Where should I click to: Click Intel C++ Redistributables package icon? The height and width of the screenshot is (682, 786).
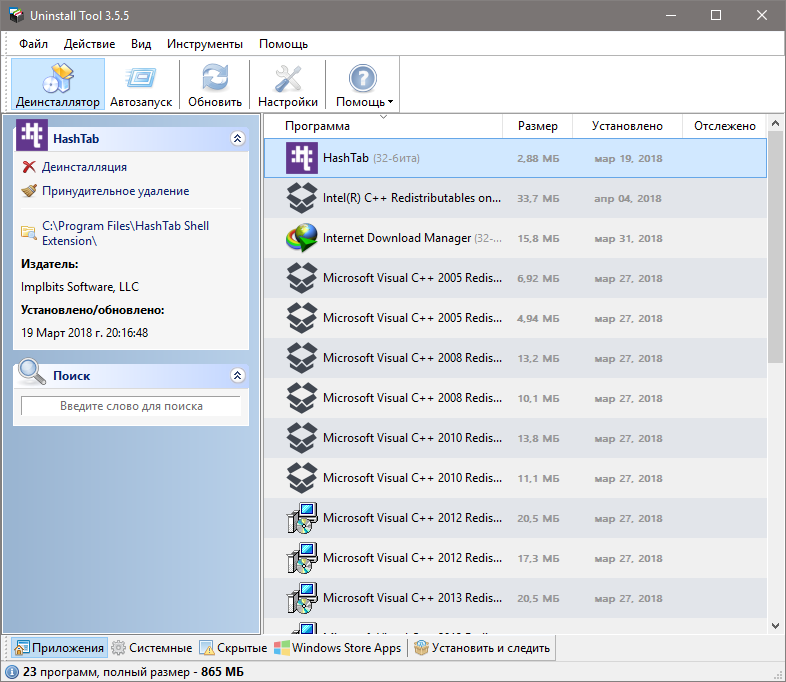point(302,198)
